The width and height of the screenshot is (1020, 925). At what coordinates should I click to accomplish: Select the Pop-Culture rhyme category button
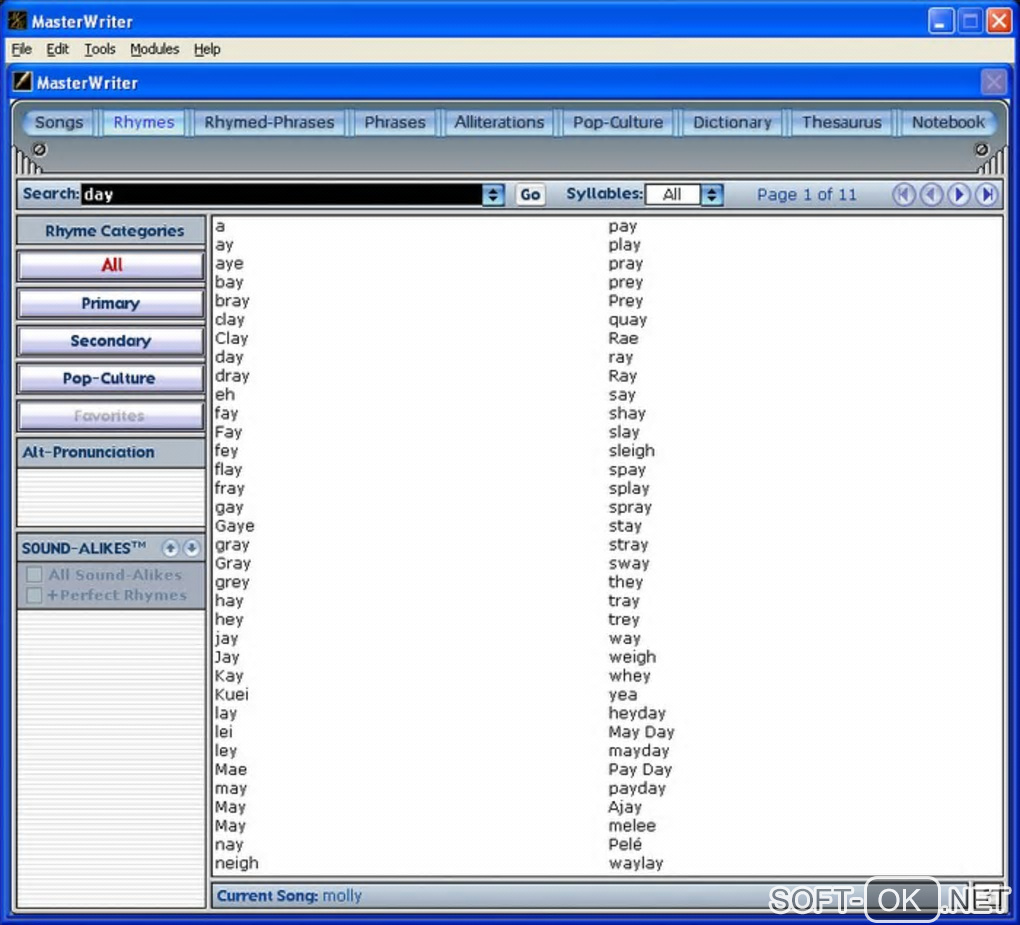coord(111,378)
